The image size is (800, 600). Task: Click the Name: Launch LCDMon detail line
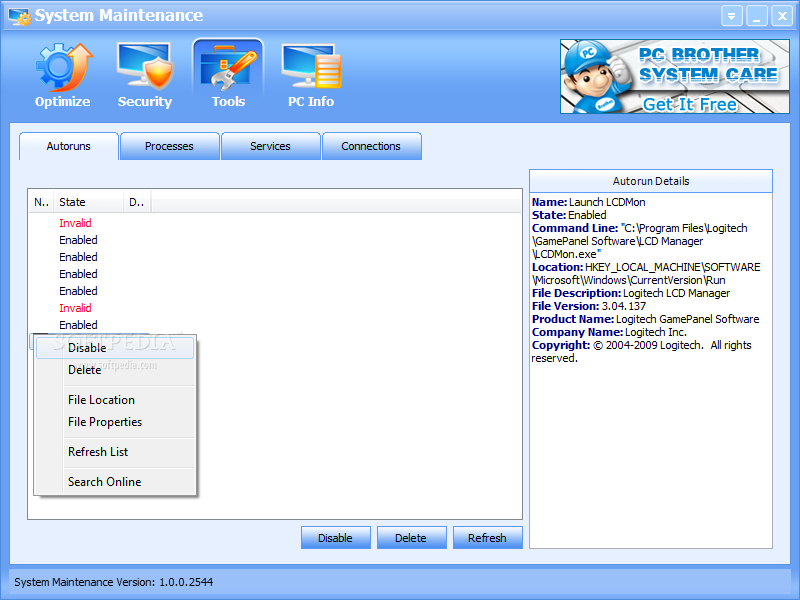click(x=588, y=202)
